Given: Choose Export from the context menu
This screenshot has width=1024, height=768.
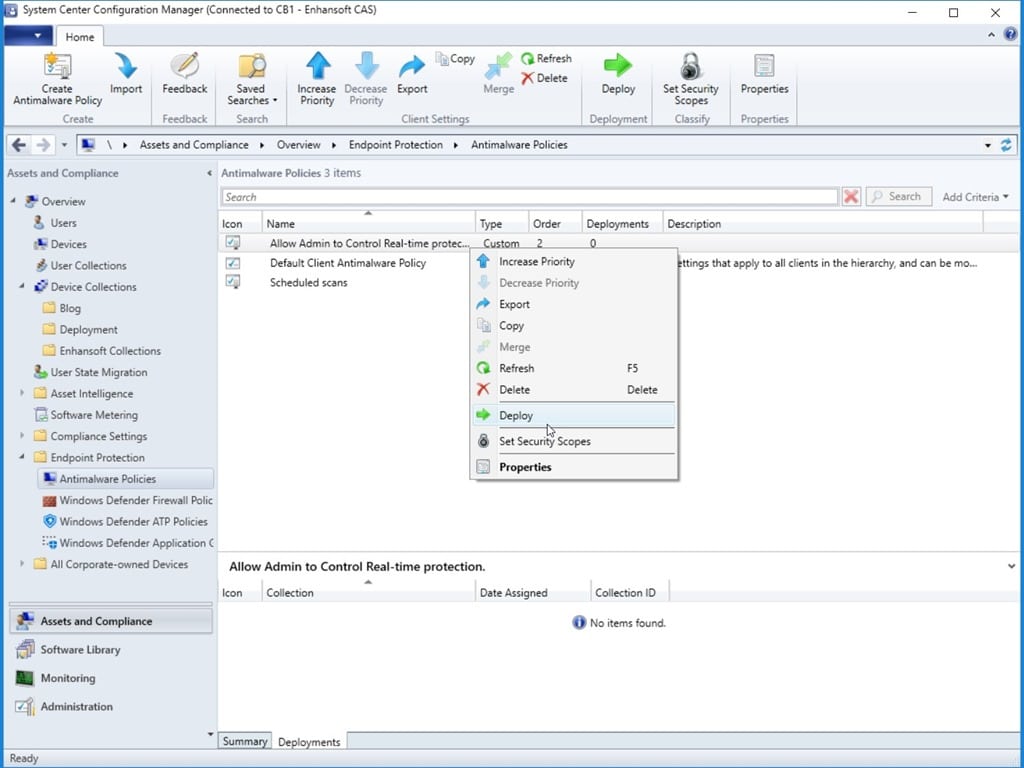Looking at the screenshot, I should coord(574,304).
